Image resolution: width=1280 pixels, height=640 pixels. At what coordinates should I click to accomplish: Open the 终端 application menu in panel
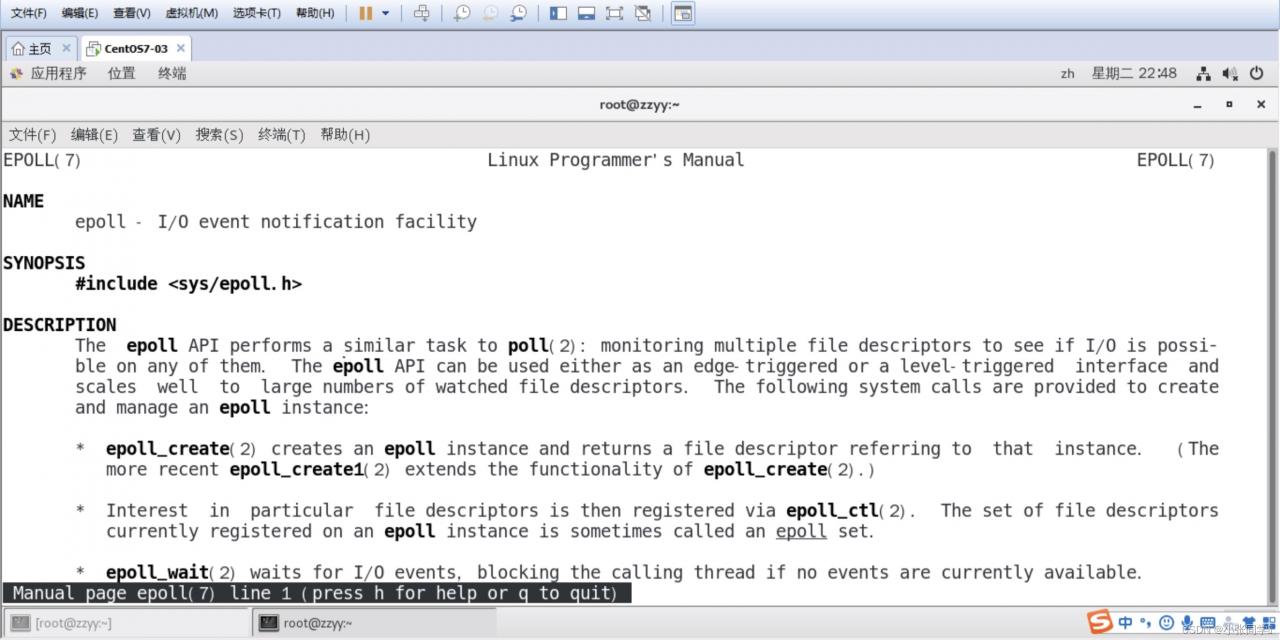click(x=172, y=73)
